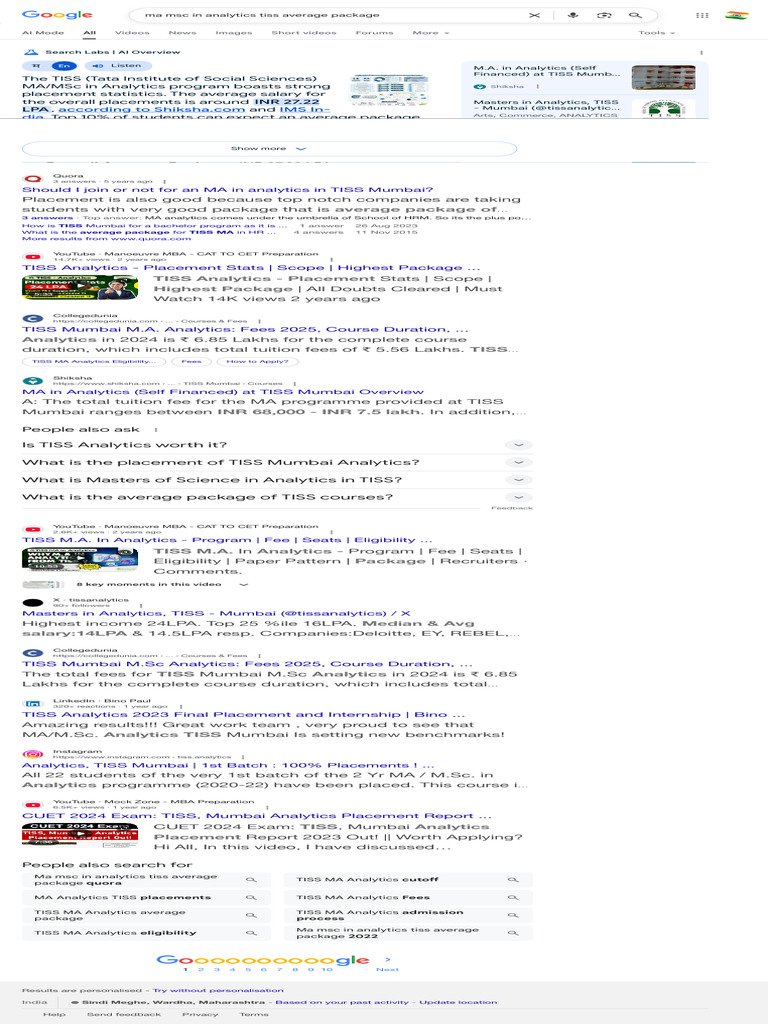This screenshot has height=1024, width=768.
Task: Switch to Videos tab
Action: click(132, 33)
